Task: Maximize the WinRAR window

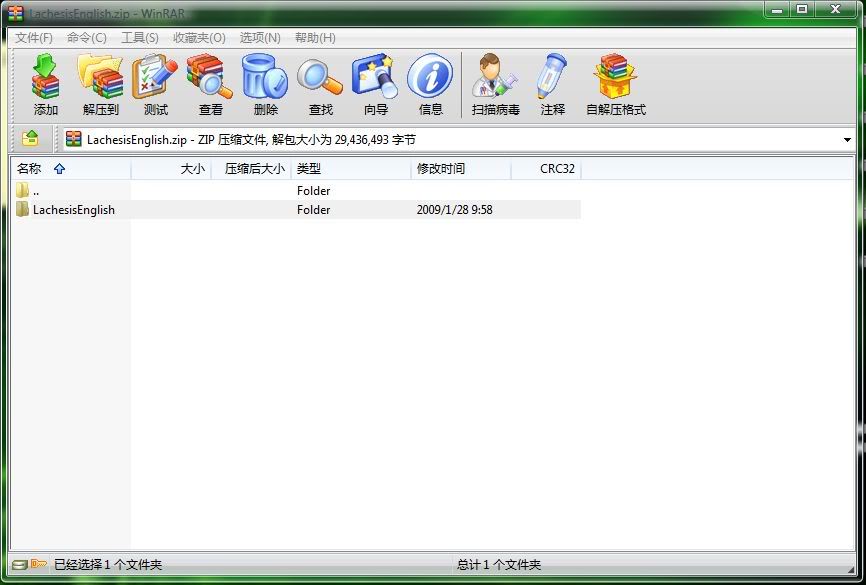Action: (802, 9)
